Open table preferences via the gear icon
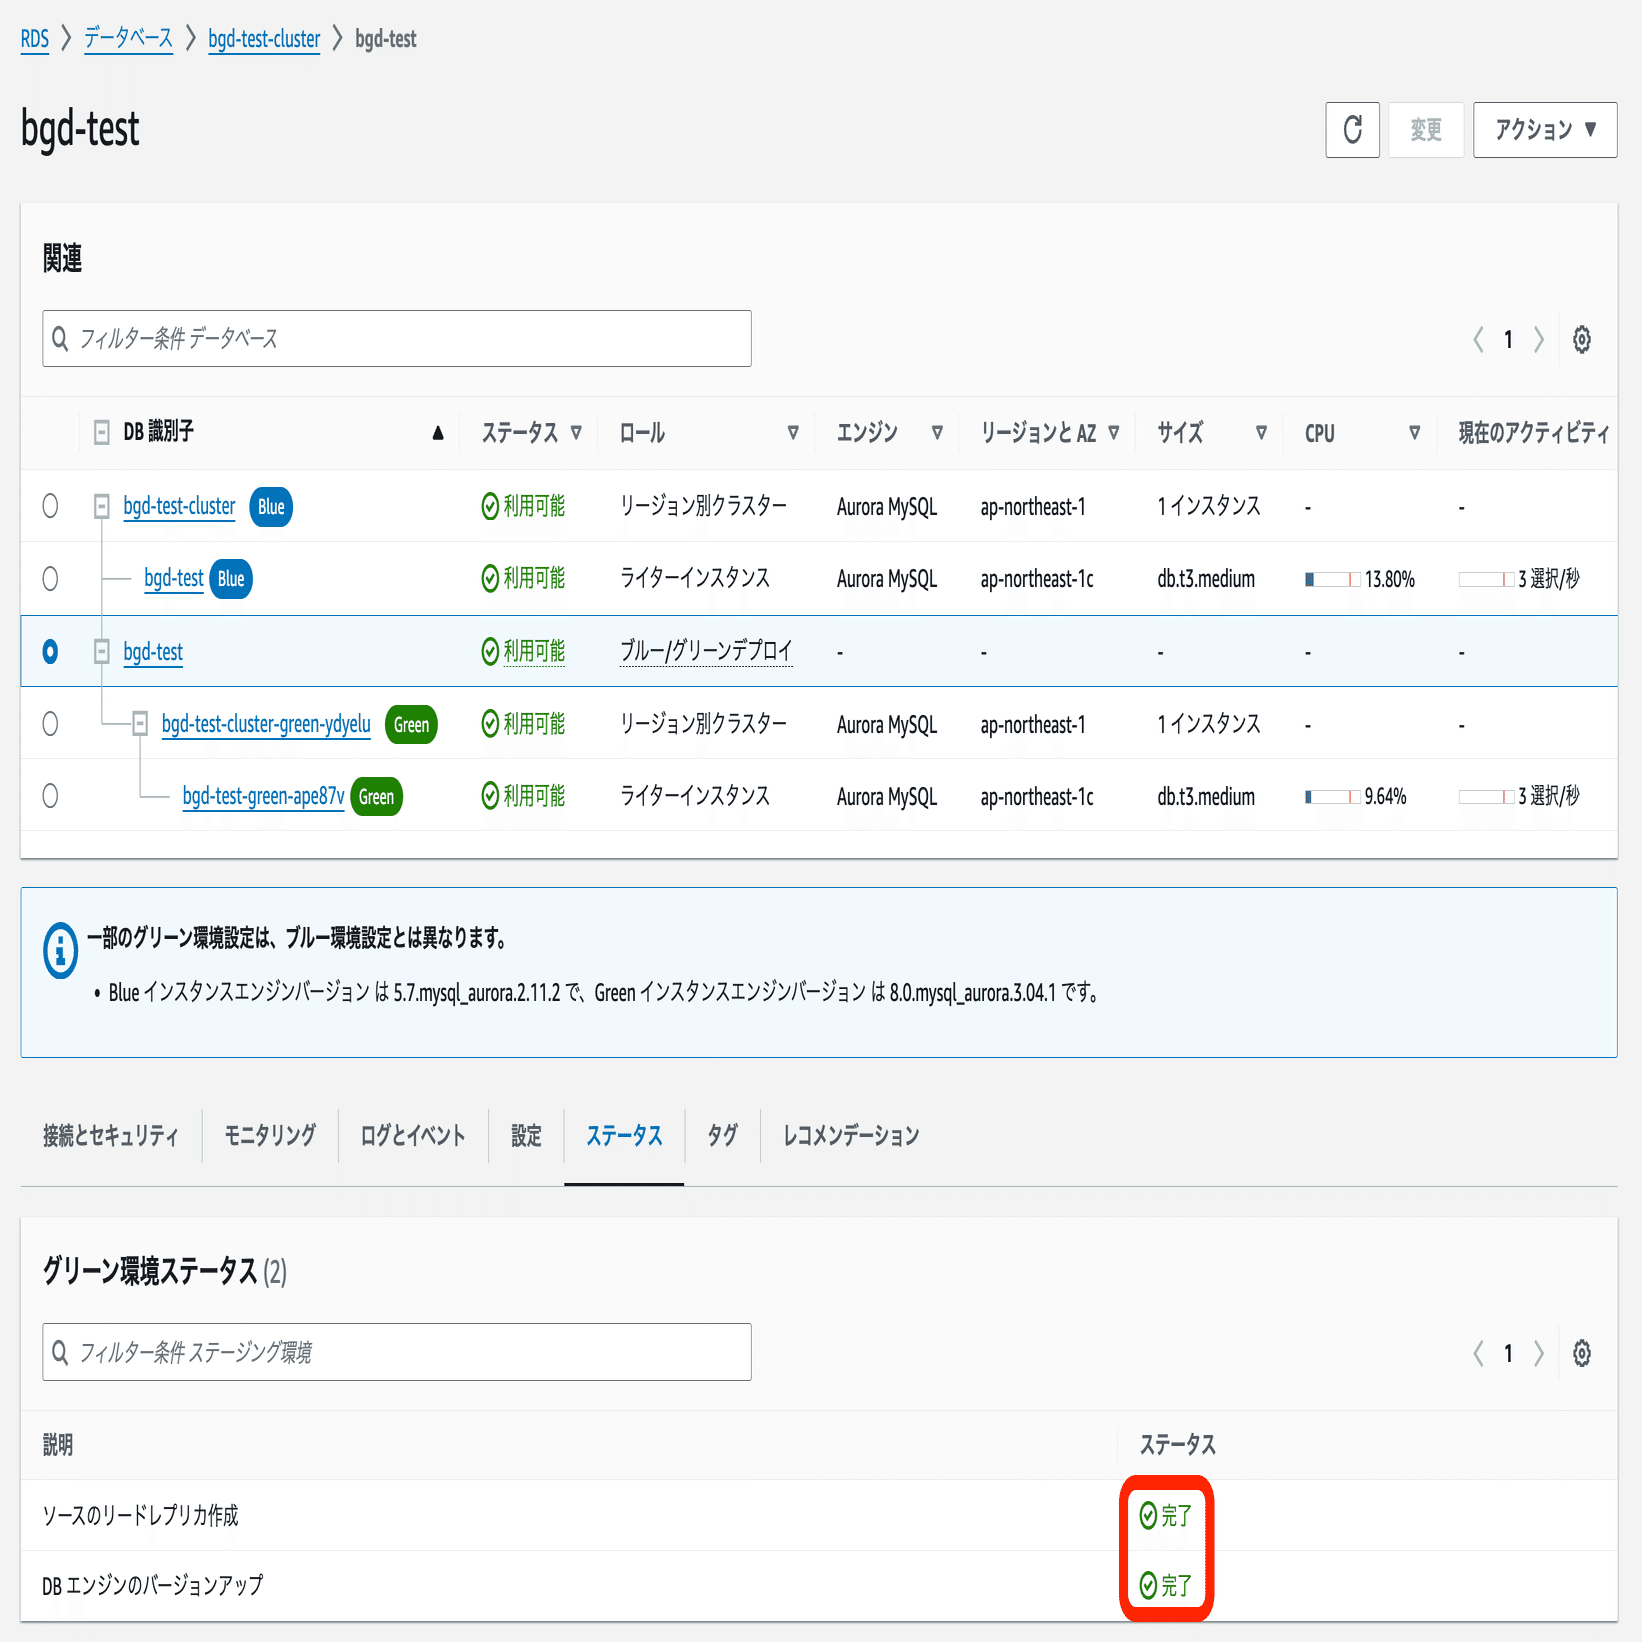The width and height of the screenshot is (1642, 1642). tap(1581, 340)
